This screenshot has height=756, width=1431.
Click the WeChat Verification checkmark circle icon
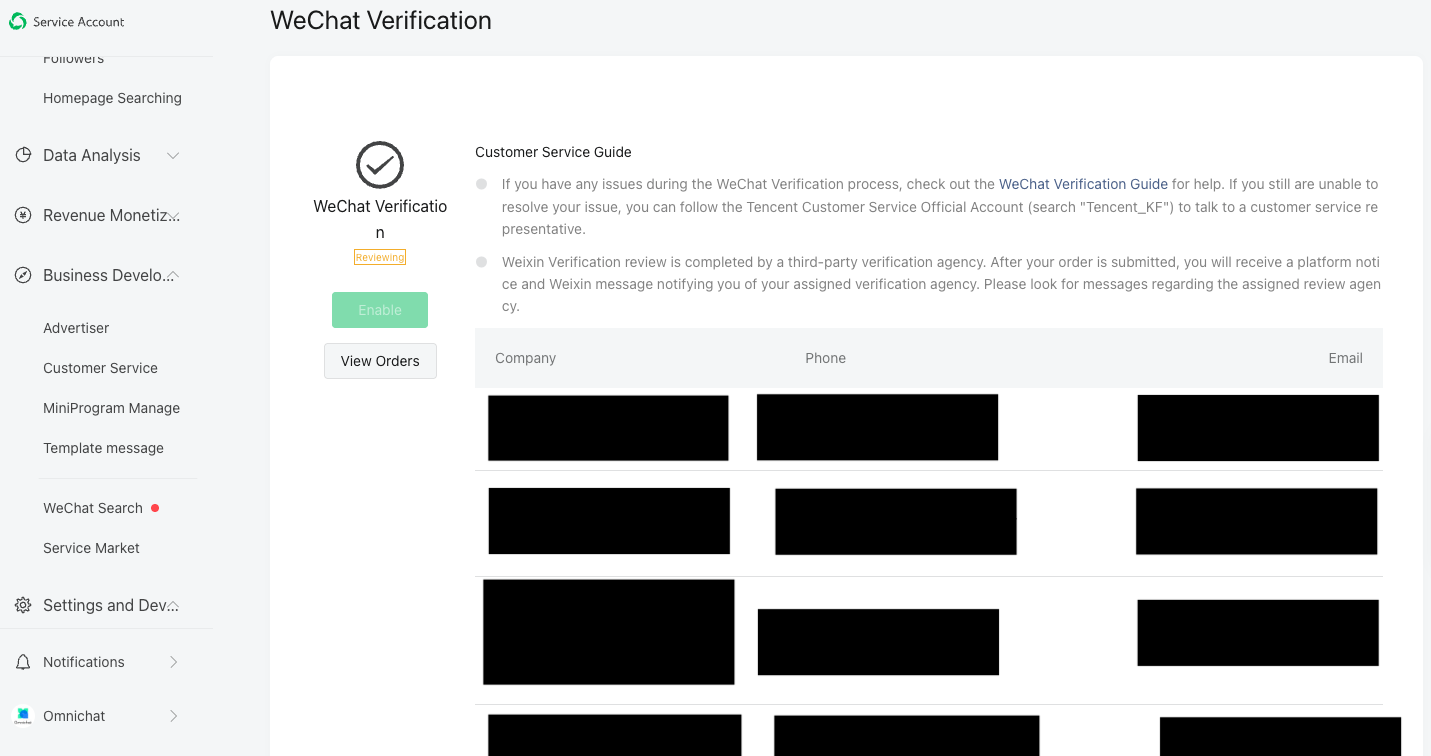[x=380, y=165]
